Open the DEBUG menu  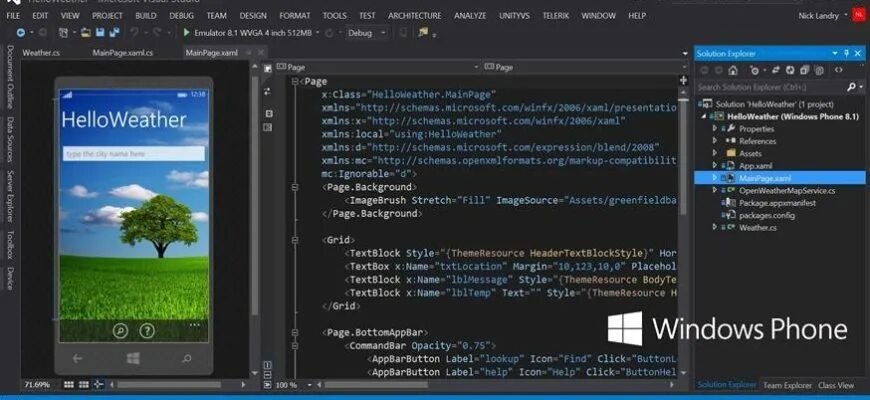click(181, 16)
